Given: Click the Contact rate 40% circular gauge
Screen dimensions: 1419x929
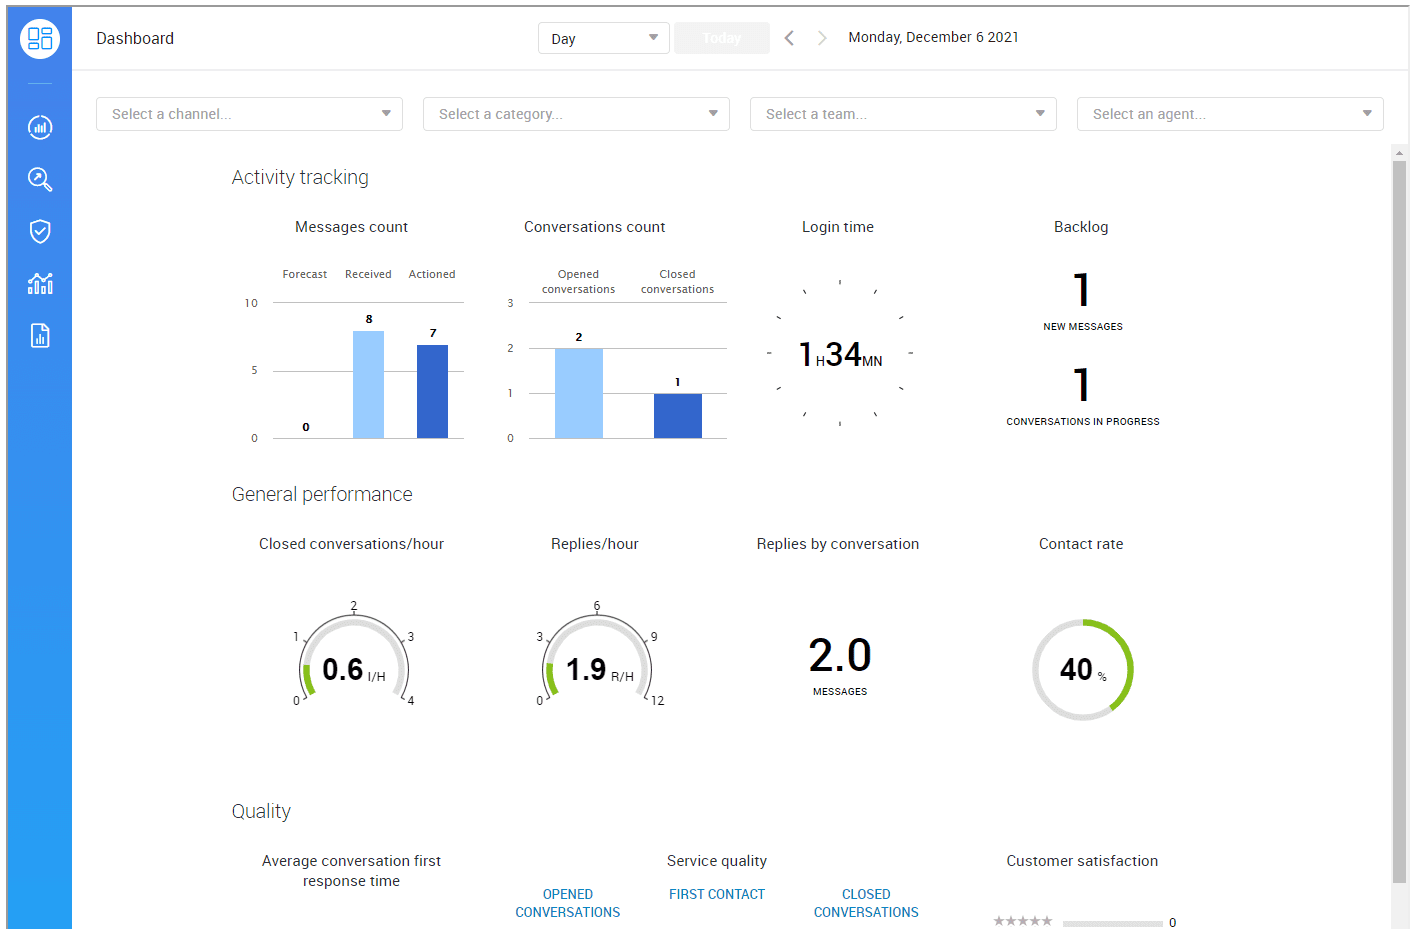Looking at the screenshot, I should [x=1082, y=669].
